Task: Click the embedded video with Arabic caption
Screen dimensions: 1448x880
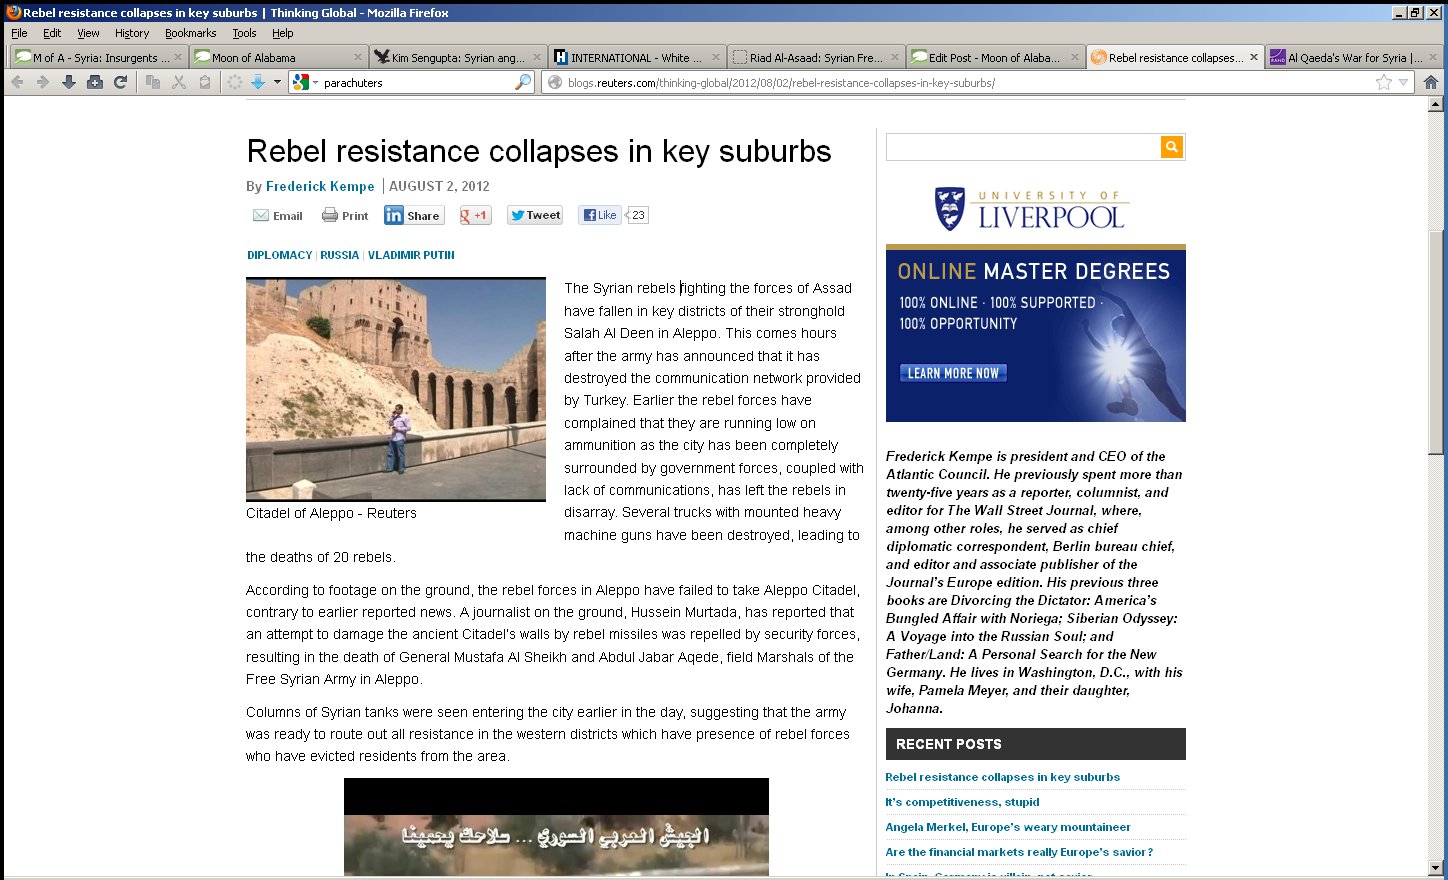Action: pos(556,827)
